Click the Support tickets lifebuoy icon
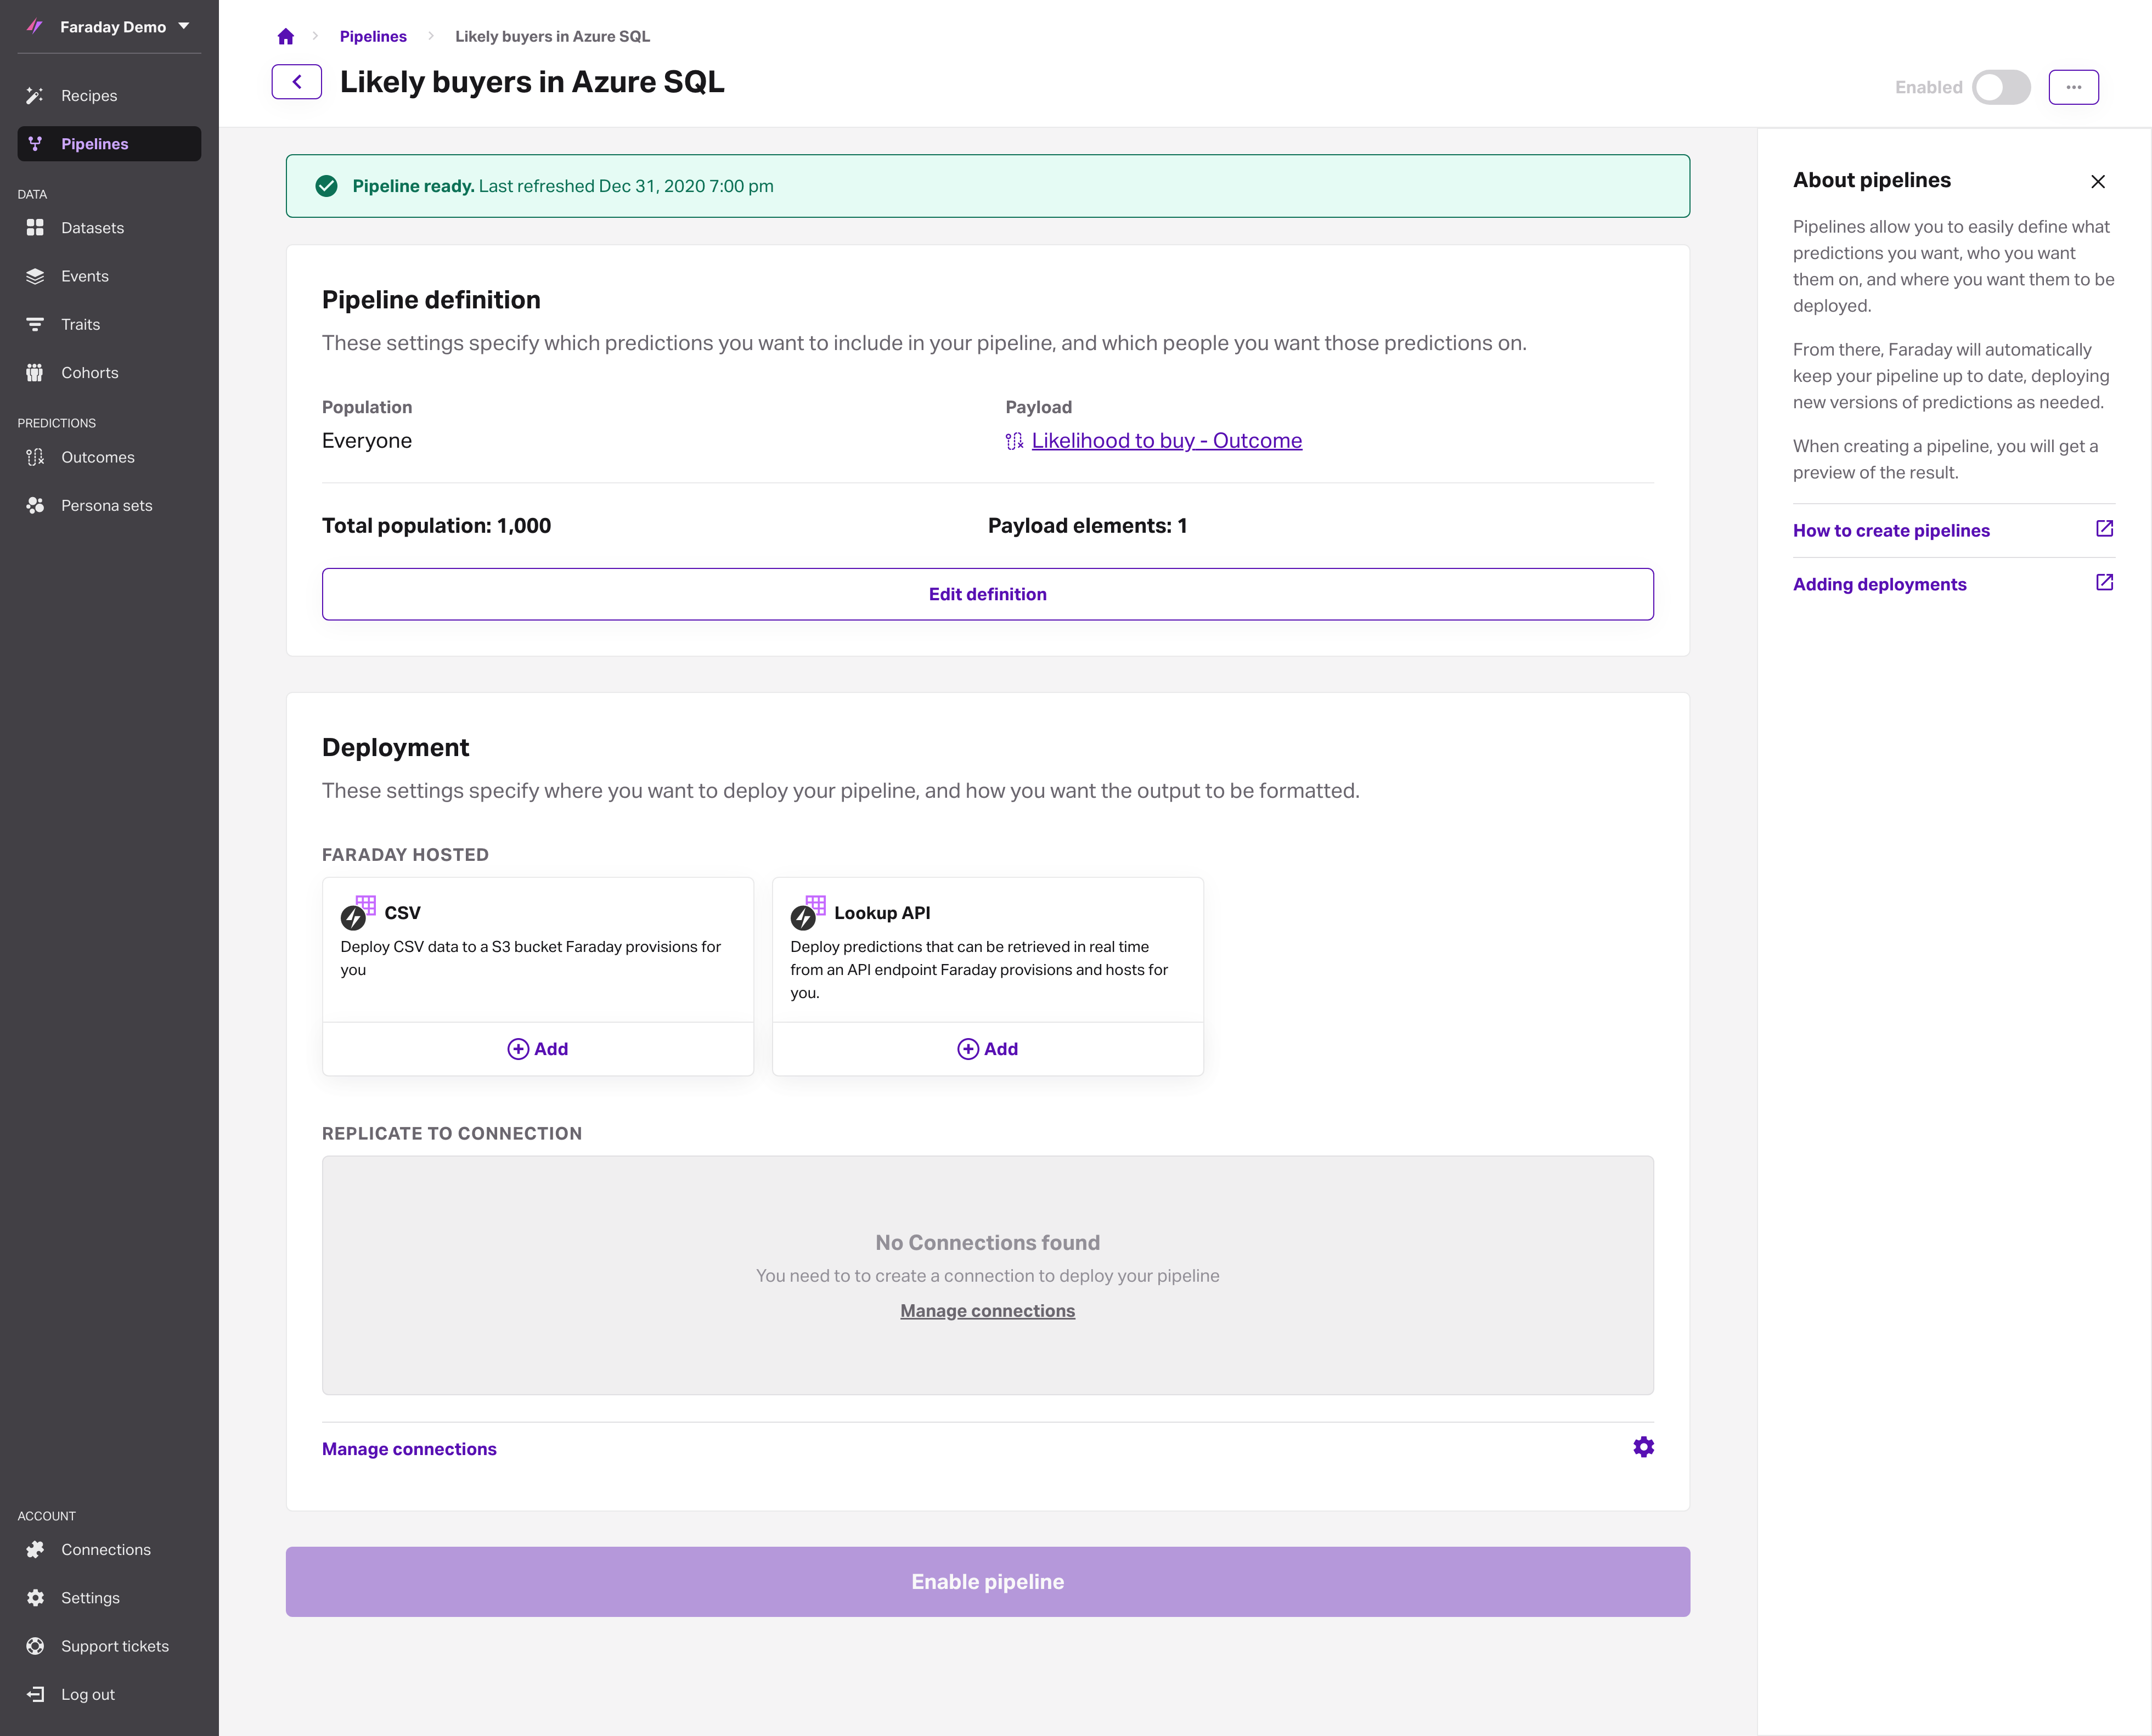This screenshot has width=2152, height=1736. pos(35,1646)
